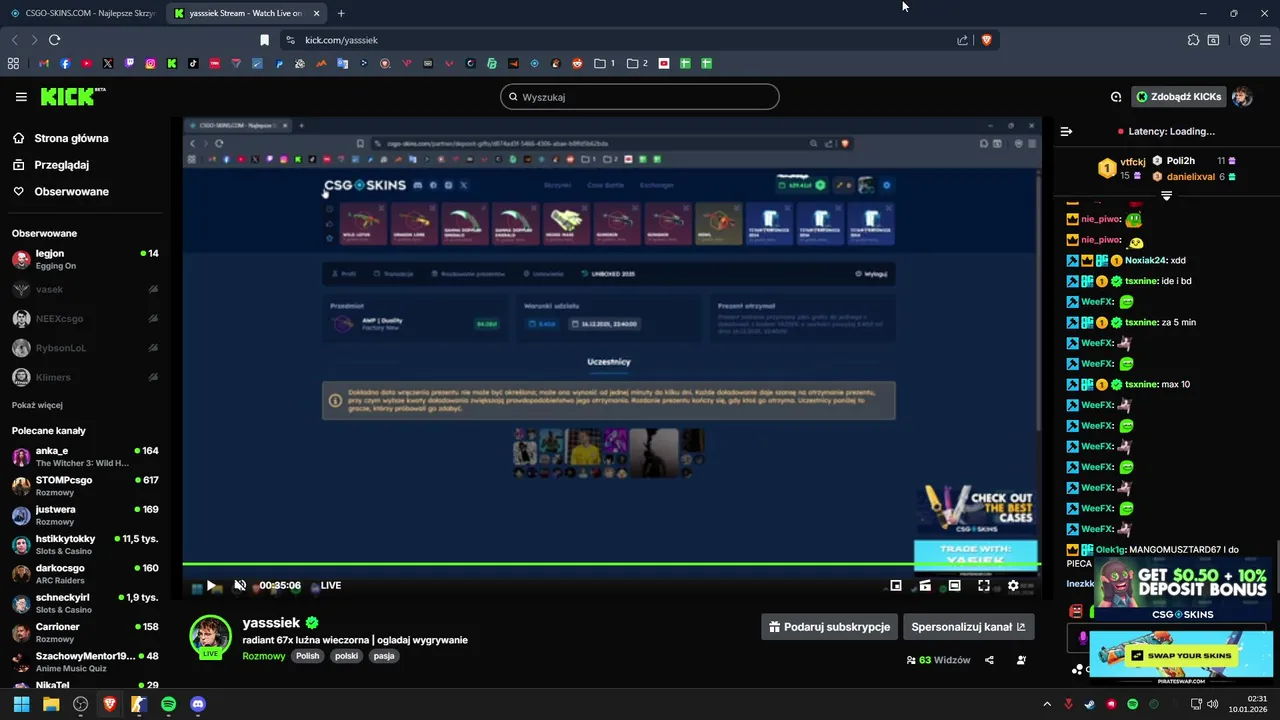Open user avatar menu

tap(1242, 97)
